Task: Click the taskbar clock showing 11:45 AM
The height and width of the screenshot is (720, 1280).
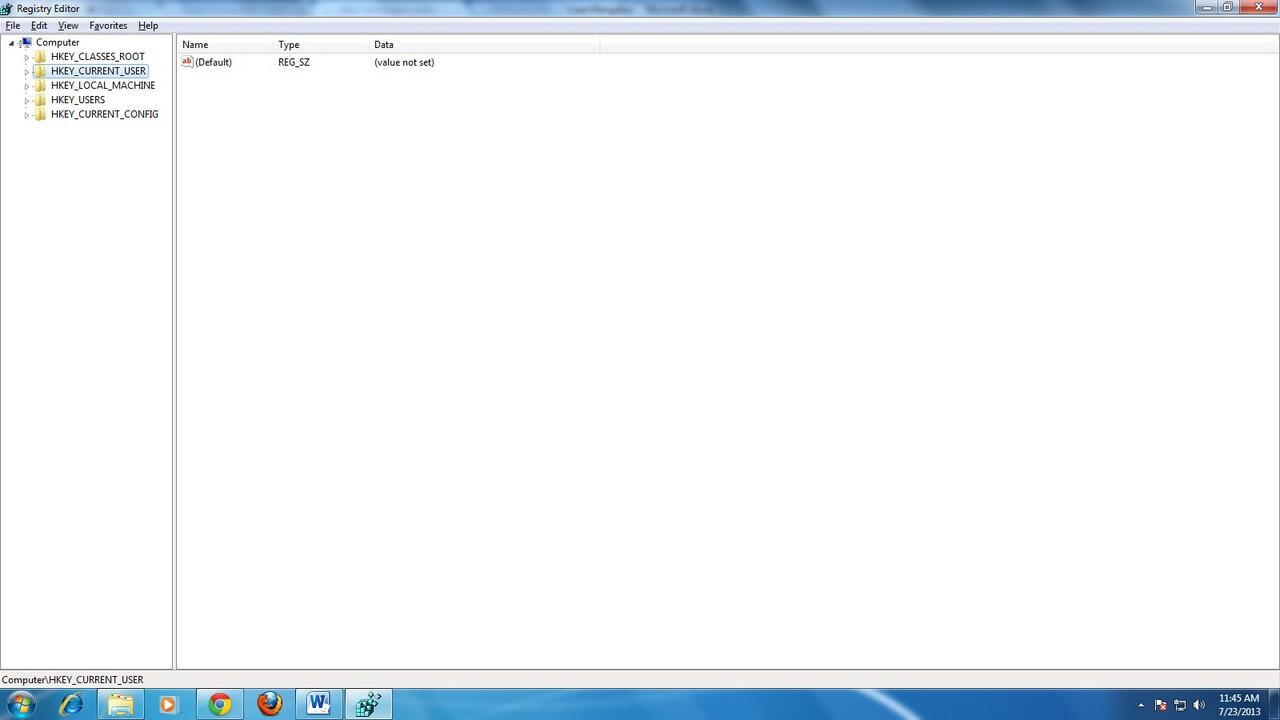Action: pos(1239,705)
